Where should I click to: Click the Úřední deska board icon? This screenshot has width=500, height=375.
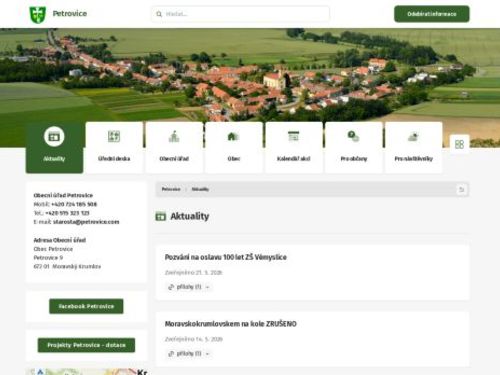(x=114, y=136)
